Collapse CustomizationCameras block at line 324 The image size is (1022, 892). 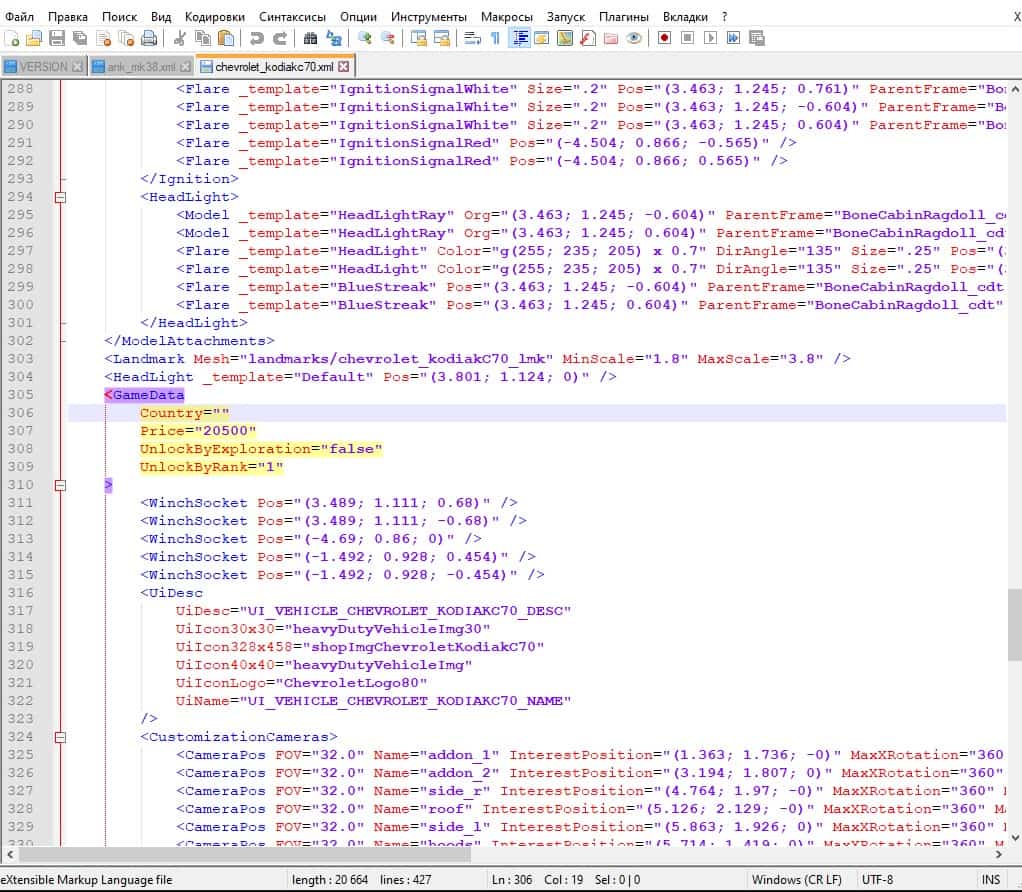pos(60,737)
